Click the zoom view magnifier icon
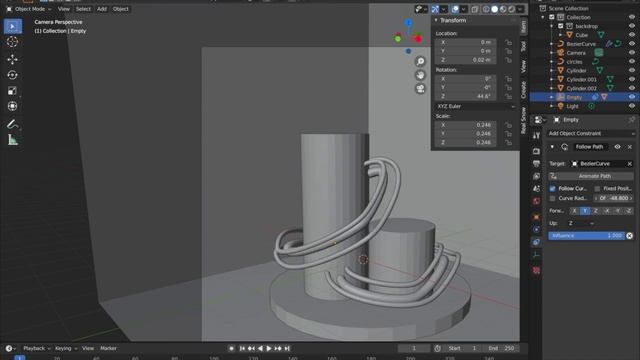Image resolution: width=640 pixels, height=360 pixels. tap(420, 62)
